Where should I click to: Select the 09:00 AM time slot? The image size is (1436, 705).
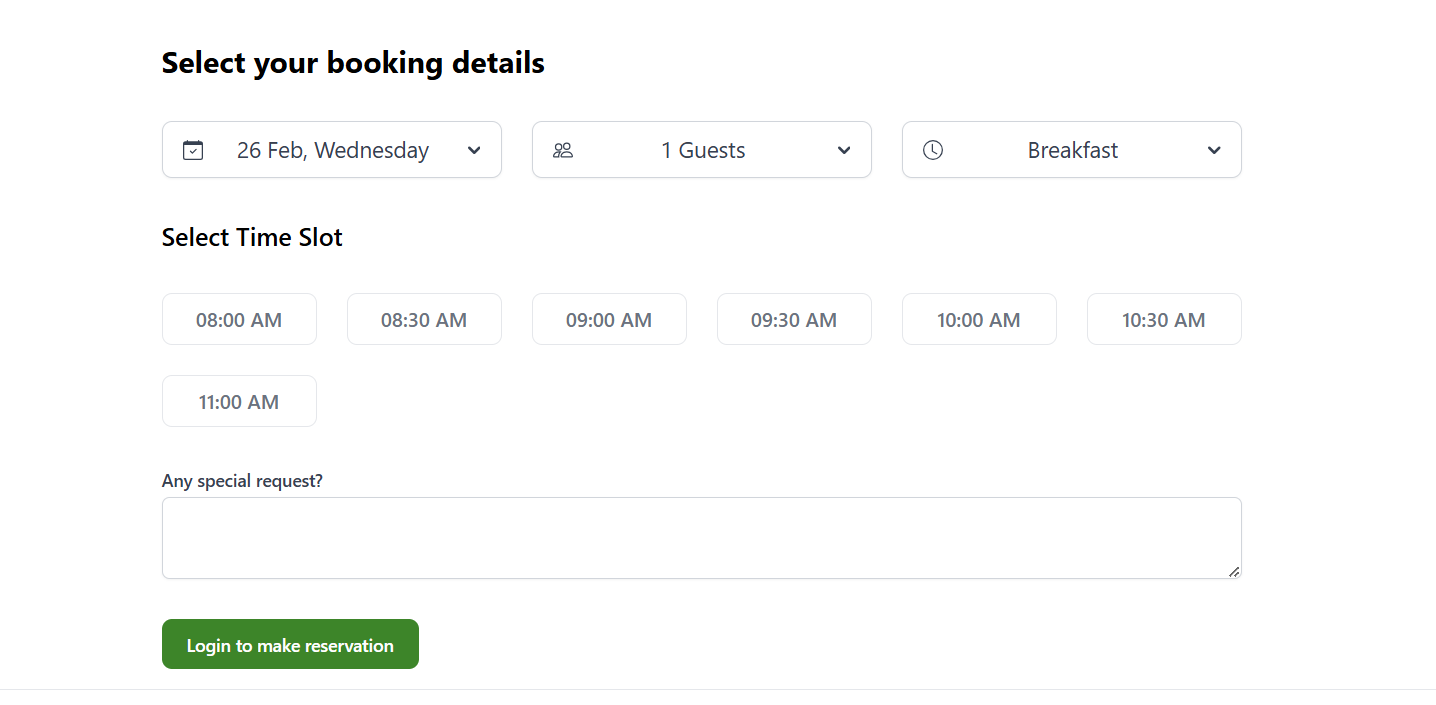point(609,320)
